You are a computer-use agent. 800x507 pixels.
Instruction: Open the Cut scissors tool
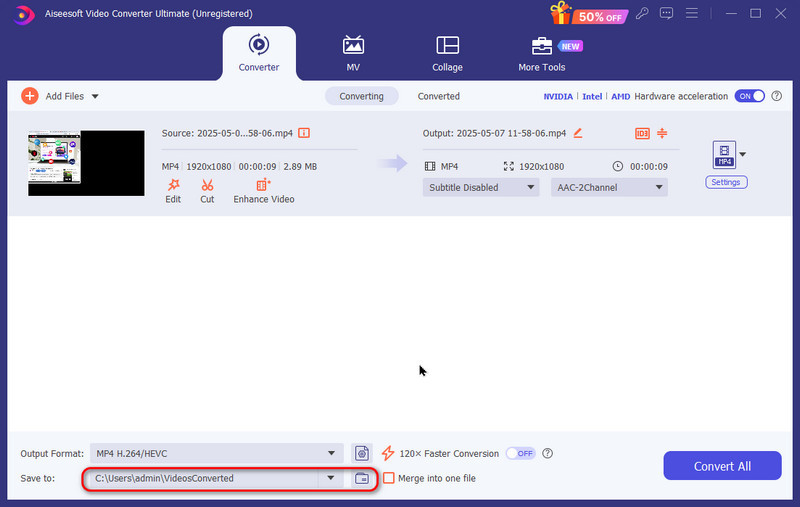(x=207, y=185)
